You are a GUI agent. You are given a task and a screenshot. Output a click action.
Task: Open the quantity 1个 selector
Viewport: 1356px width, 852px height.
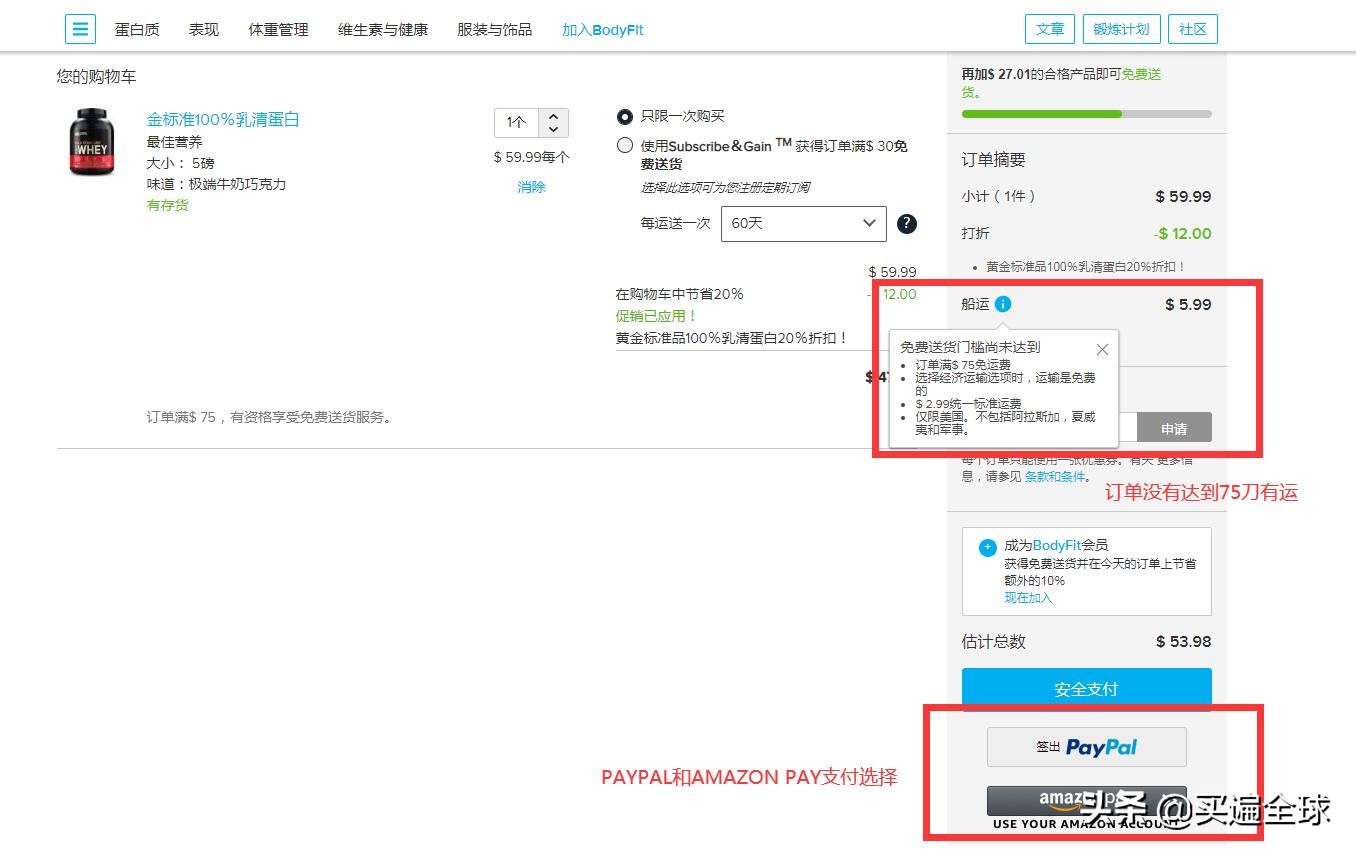coord(531,123)
